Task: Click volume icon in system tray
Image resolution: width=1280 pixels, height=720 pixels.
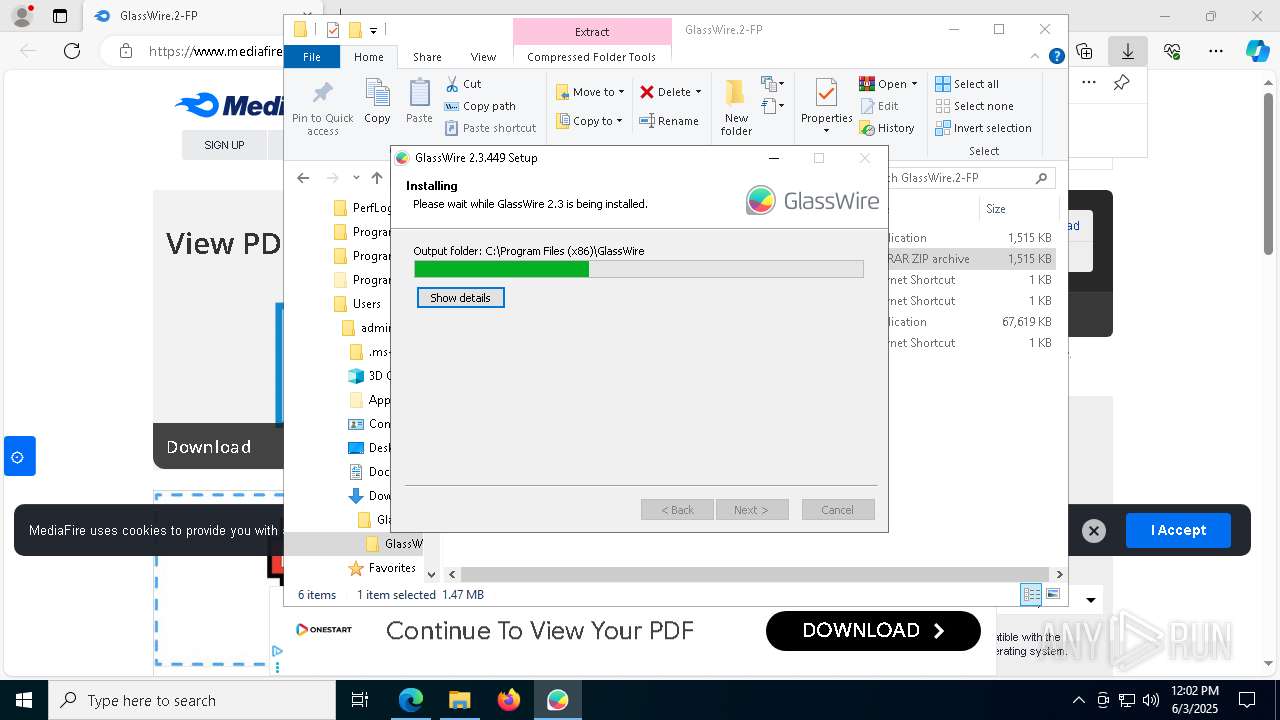Action: [x=1150, y=700]
